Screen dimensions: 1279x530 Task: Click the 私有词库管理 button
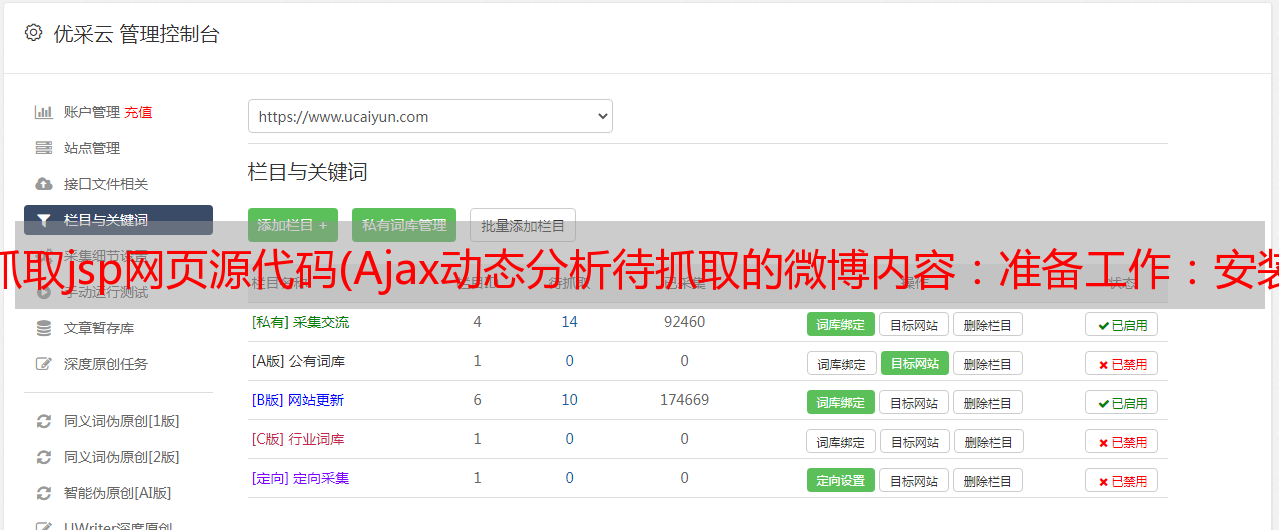[404, 225]
